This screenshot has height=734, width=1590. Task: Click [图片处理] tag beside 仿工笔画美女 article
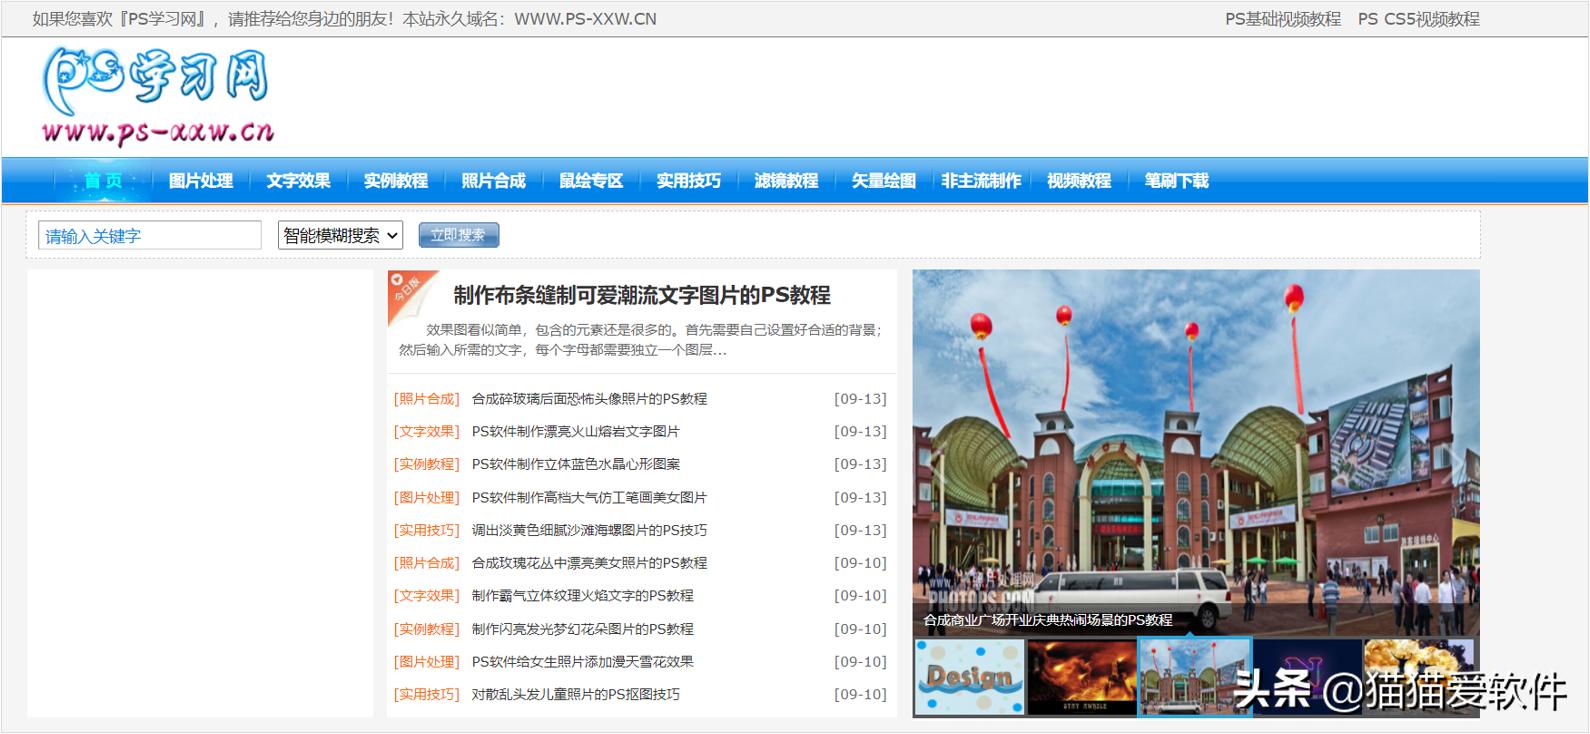(x=427, y=497)
